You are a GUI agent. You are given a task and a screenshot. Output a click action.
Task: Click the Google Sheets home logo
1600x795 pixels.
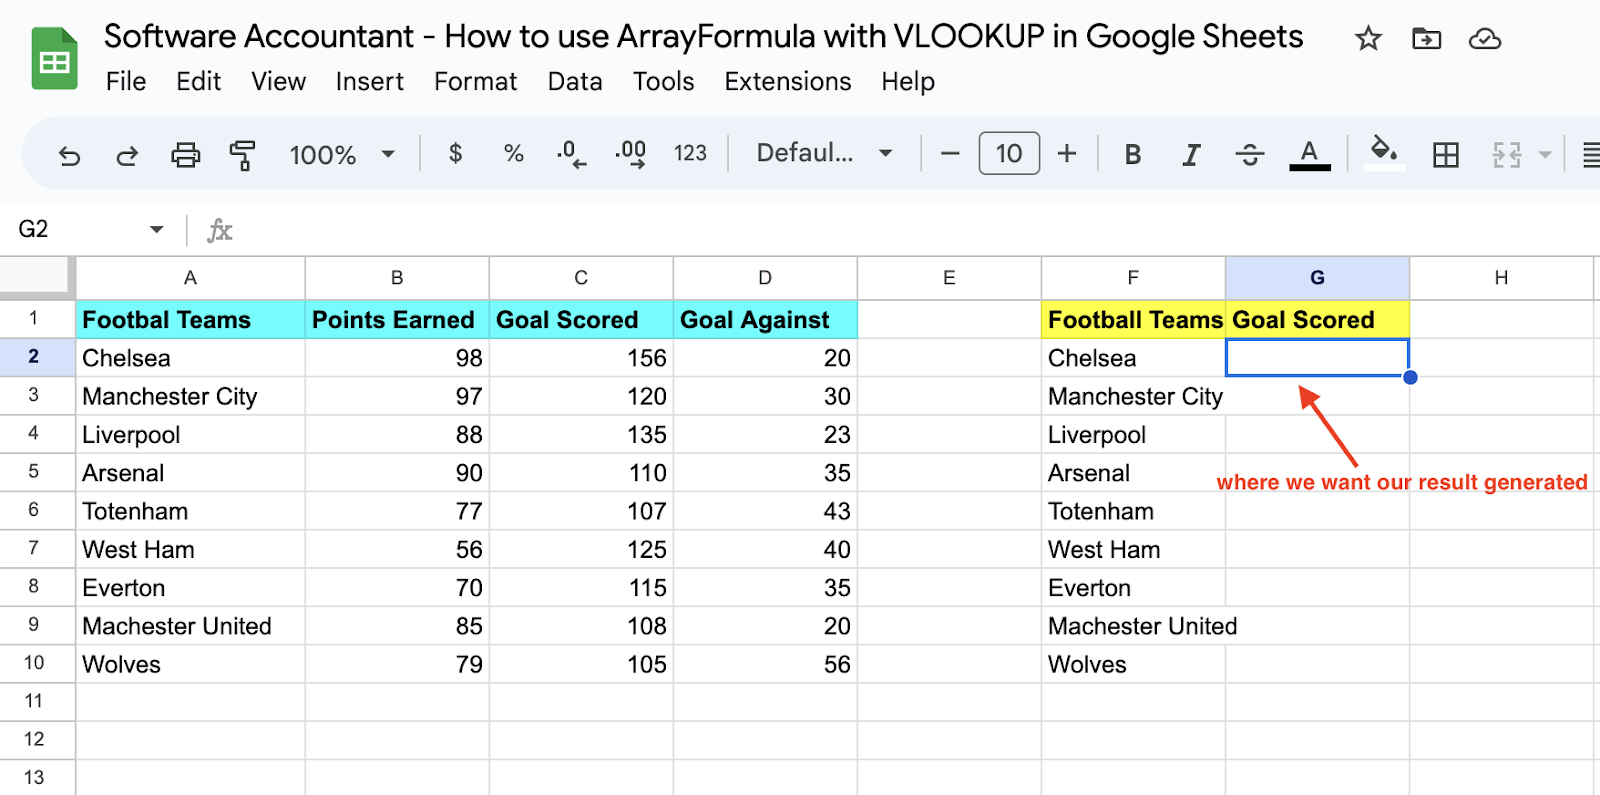[x=54, y=59]
